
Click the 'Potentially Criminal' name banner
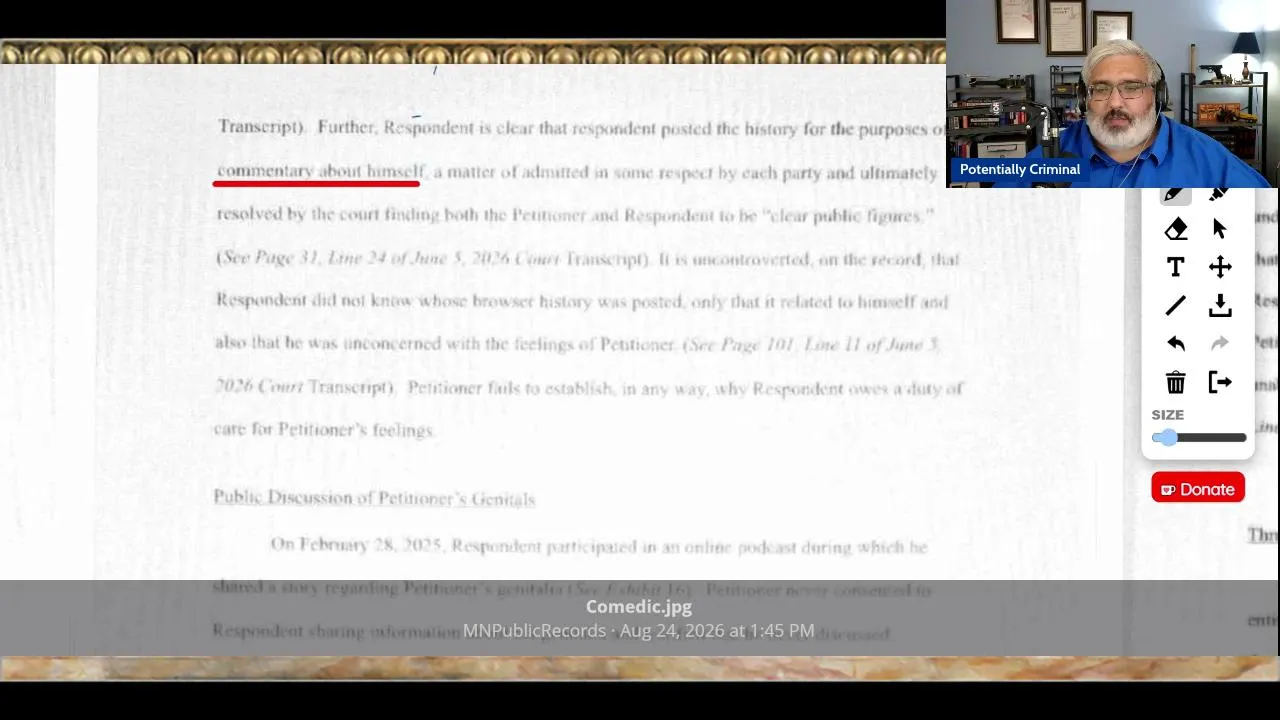click(1020, 169)
